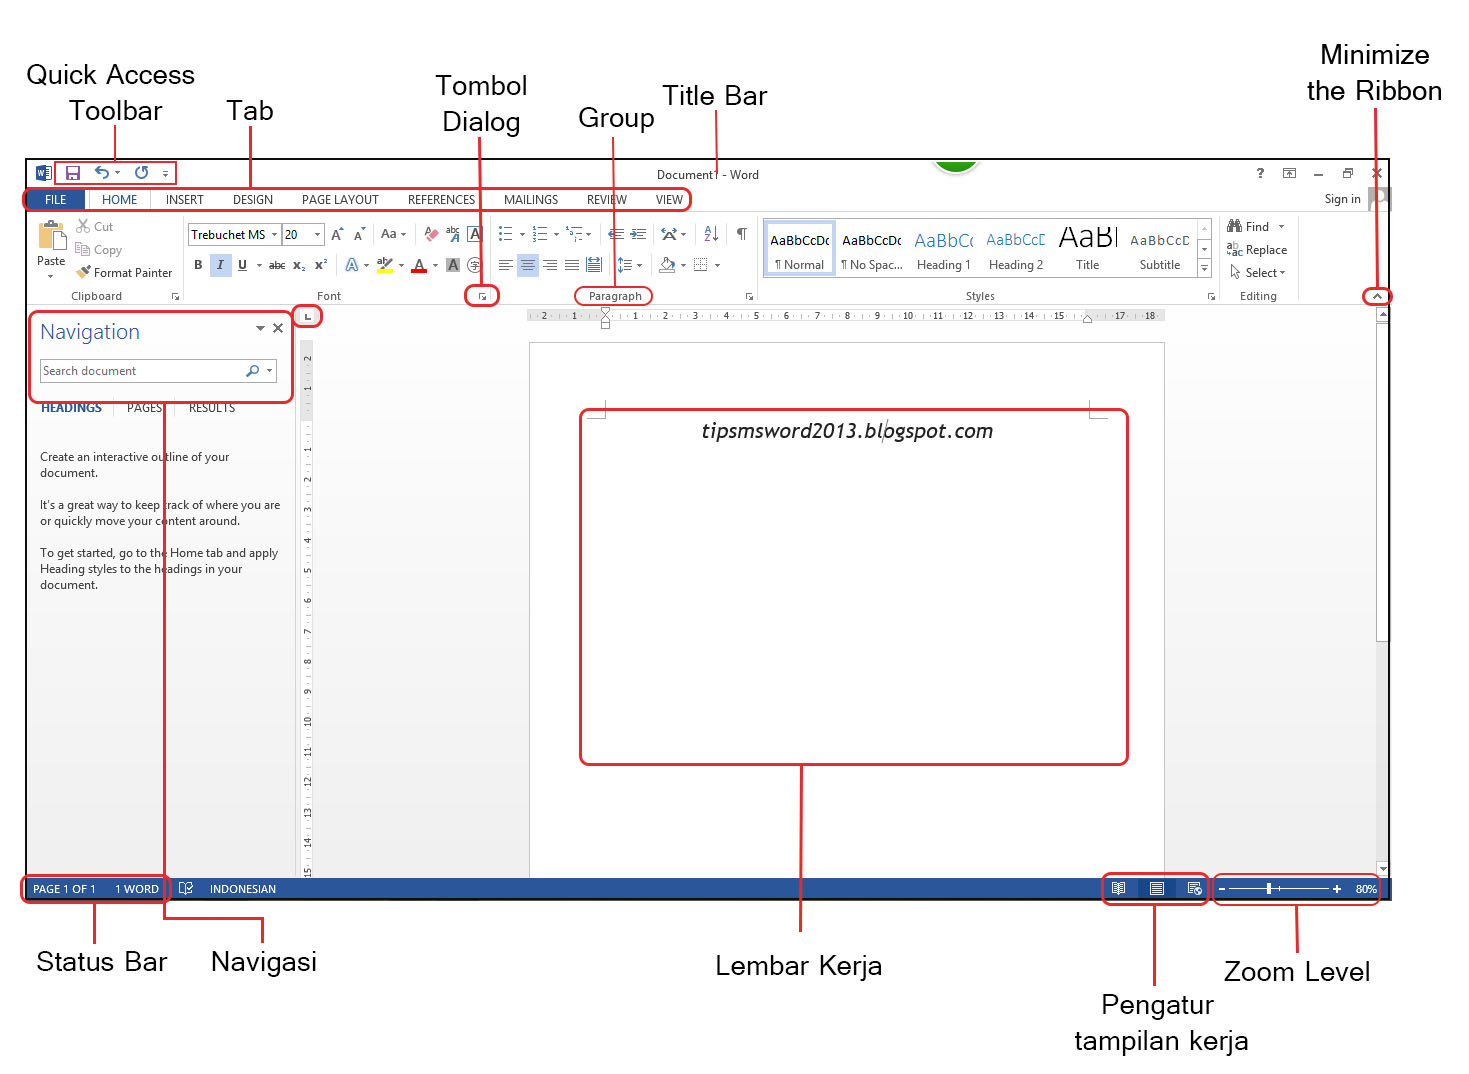Screen dimensions: 1469x1074
Task: Click the Cut scissors command
Action: point(95,227)
